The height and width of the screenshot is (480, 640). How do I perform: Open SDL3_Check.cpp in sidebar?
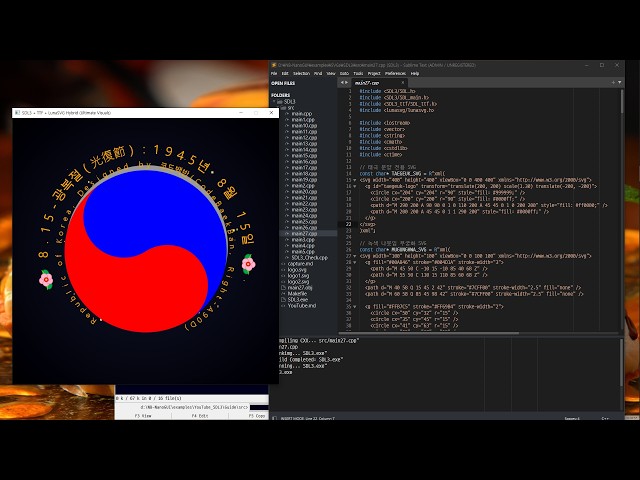coord(309,258)
